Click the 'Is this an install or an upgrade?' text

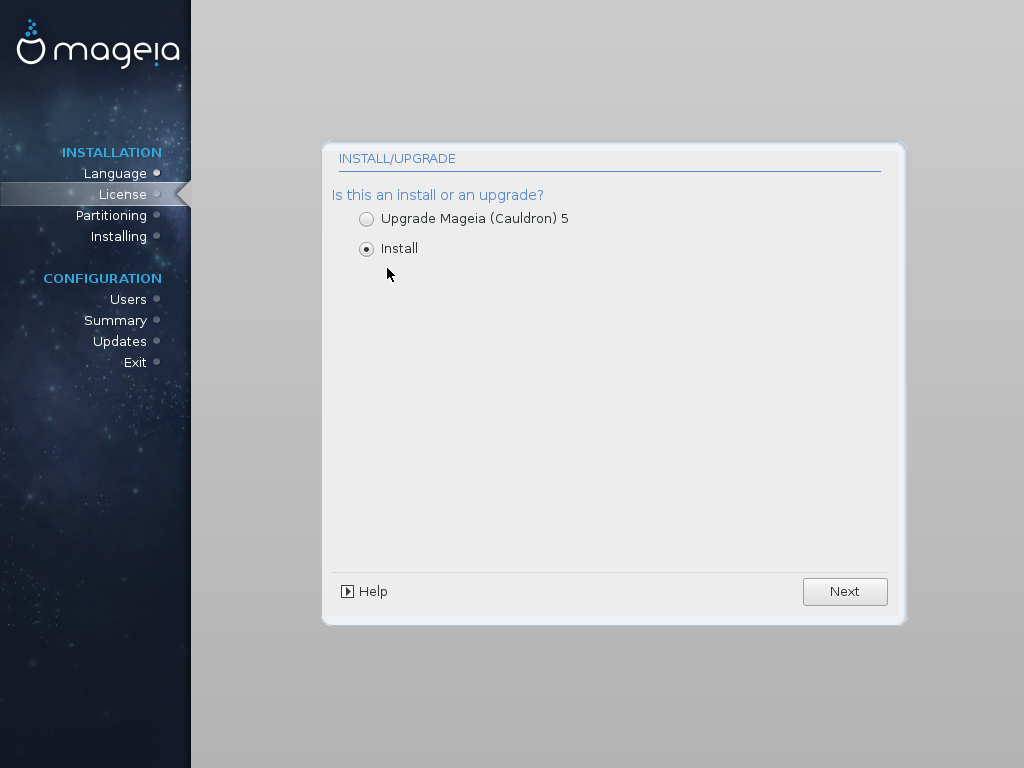coord(438,195)
